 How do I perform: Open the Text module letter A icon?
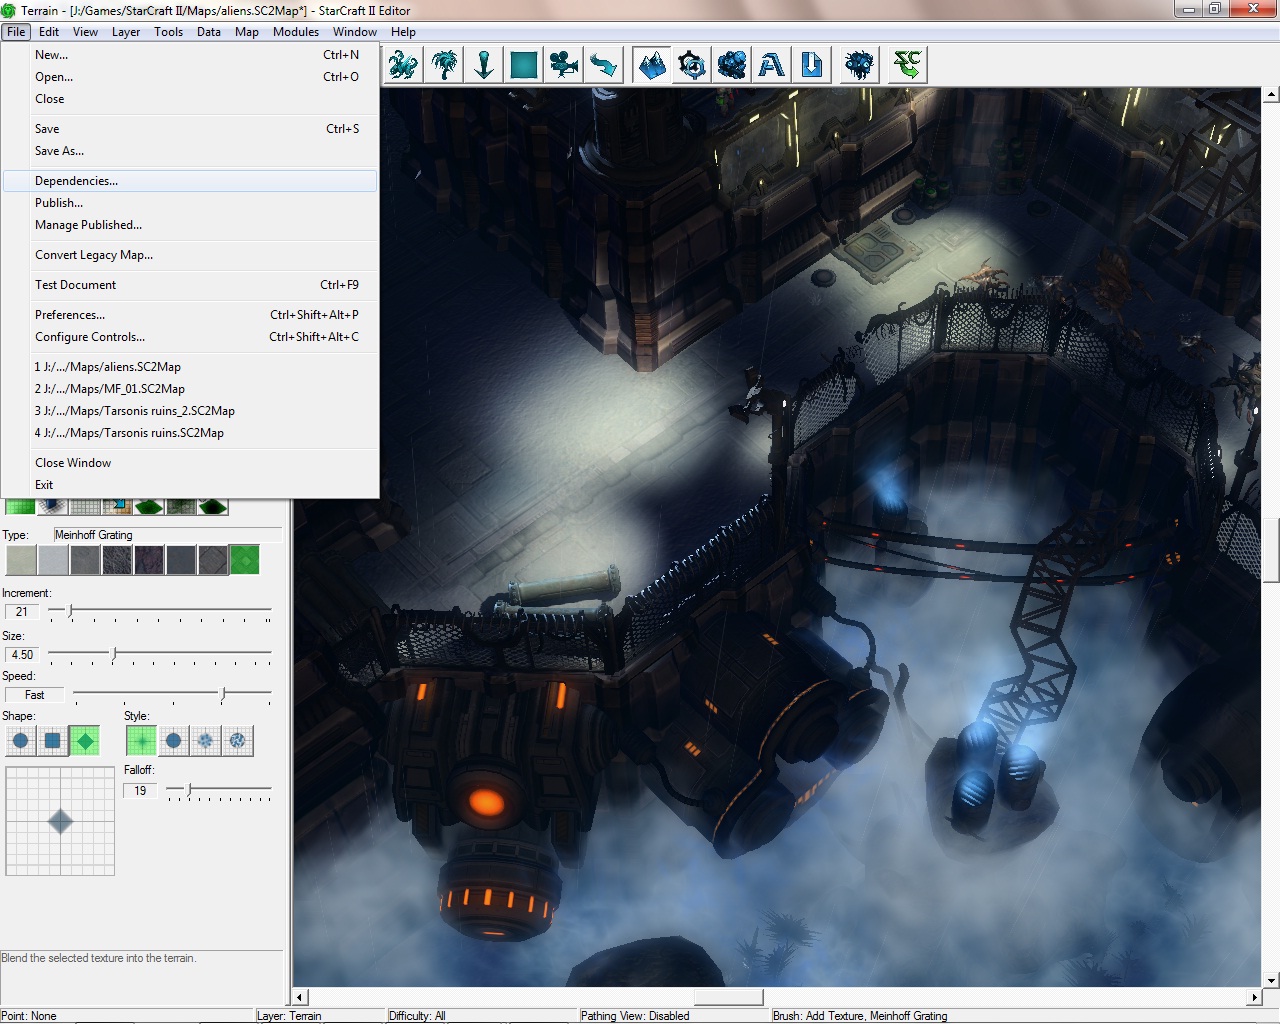(x=772, y=66)
